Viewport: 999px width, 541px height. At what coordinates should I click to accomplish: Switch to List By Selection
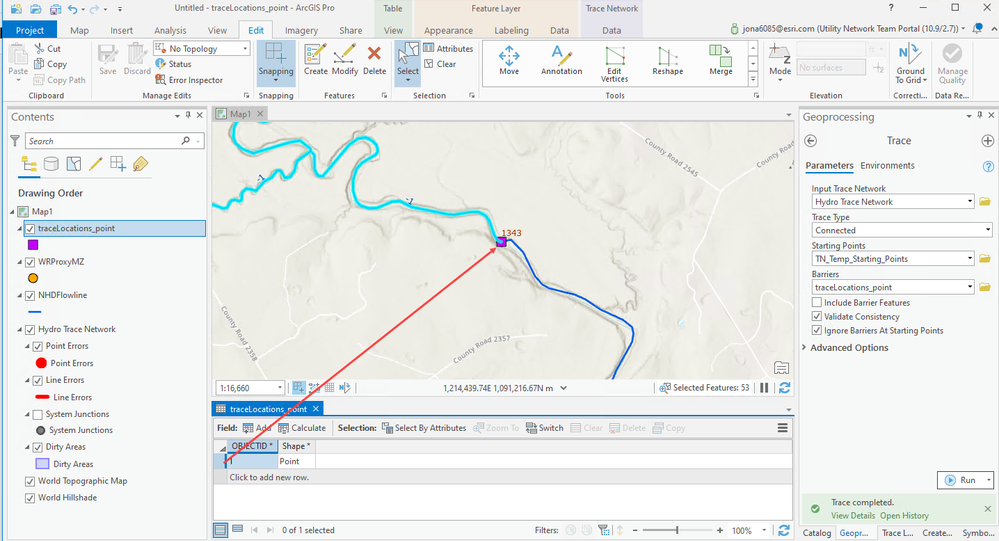(74, 164)
